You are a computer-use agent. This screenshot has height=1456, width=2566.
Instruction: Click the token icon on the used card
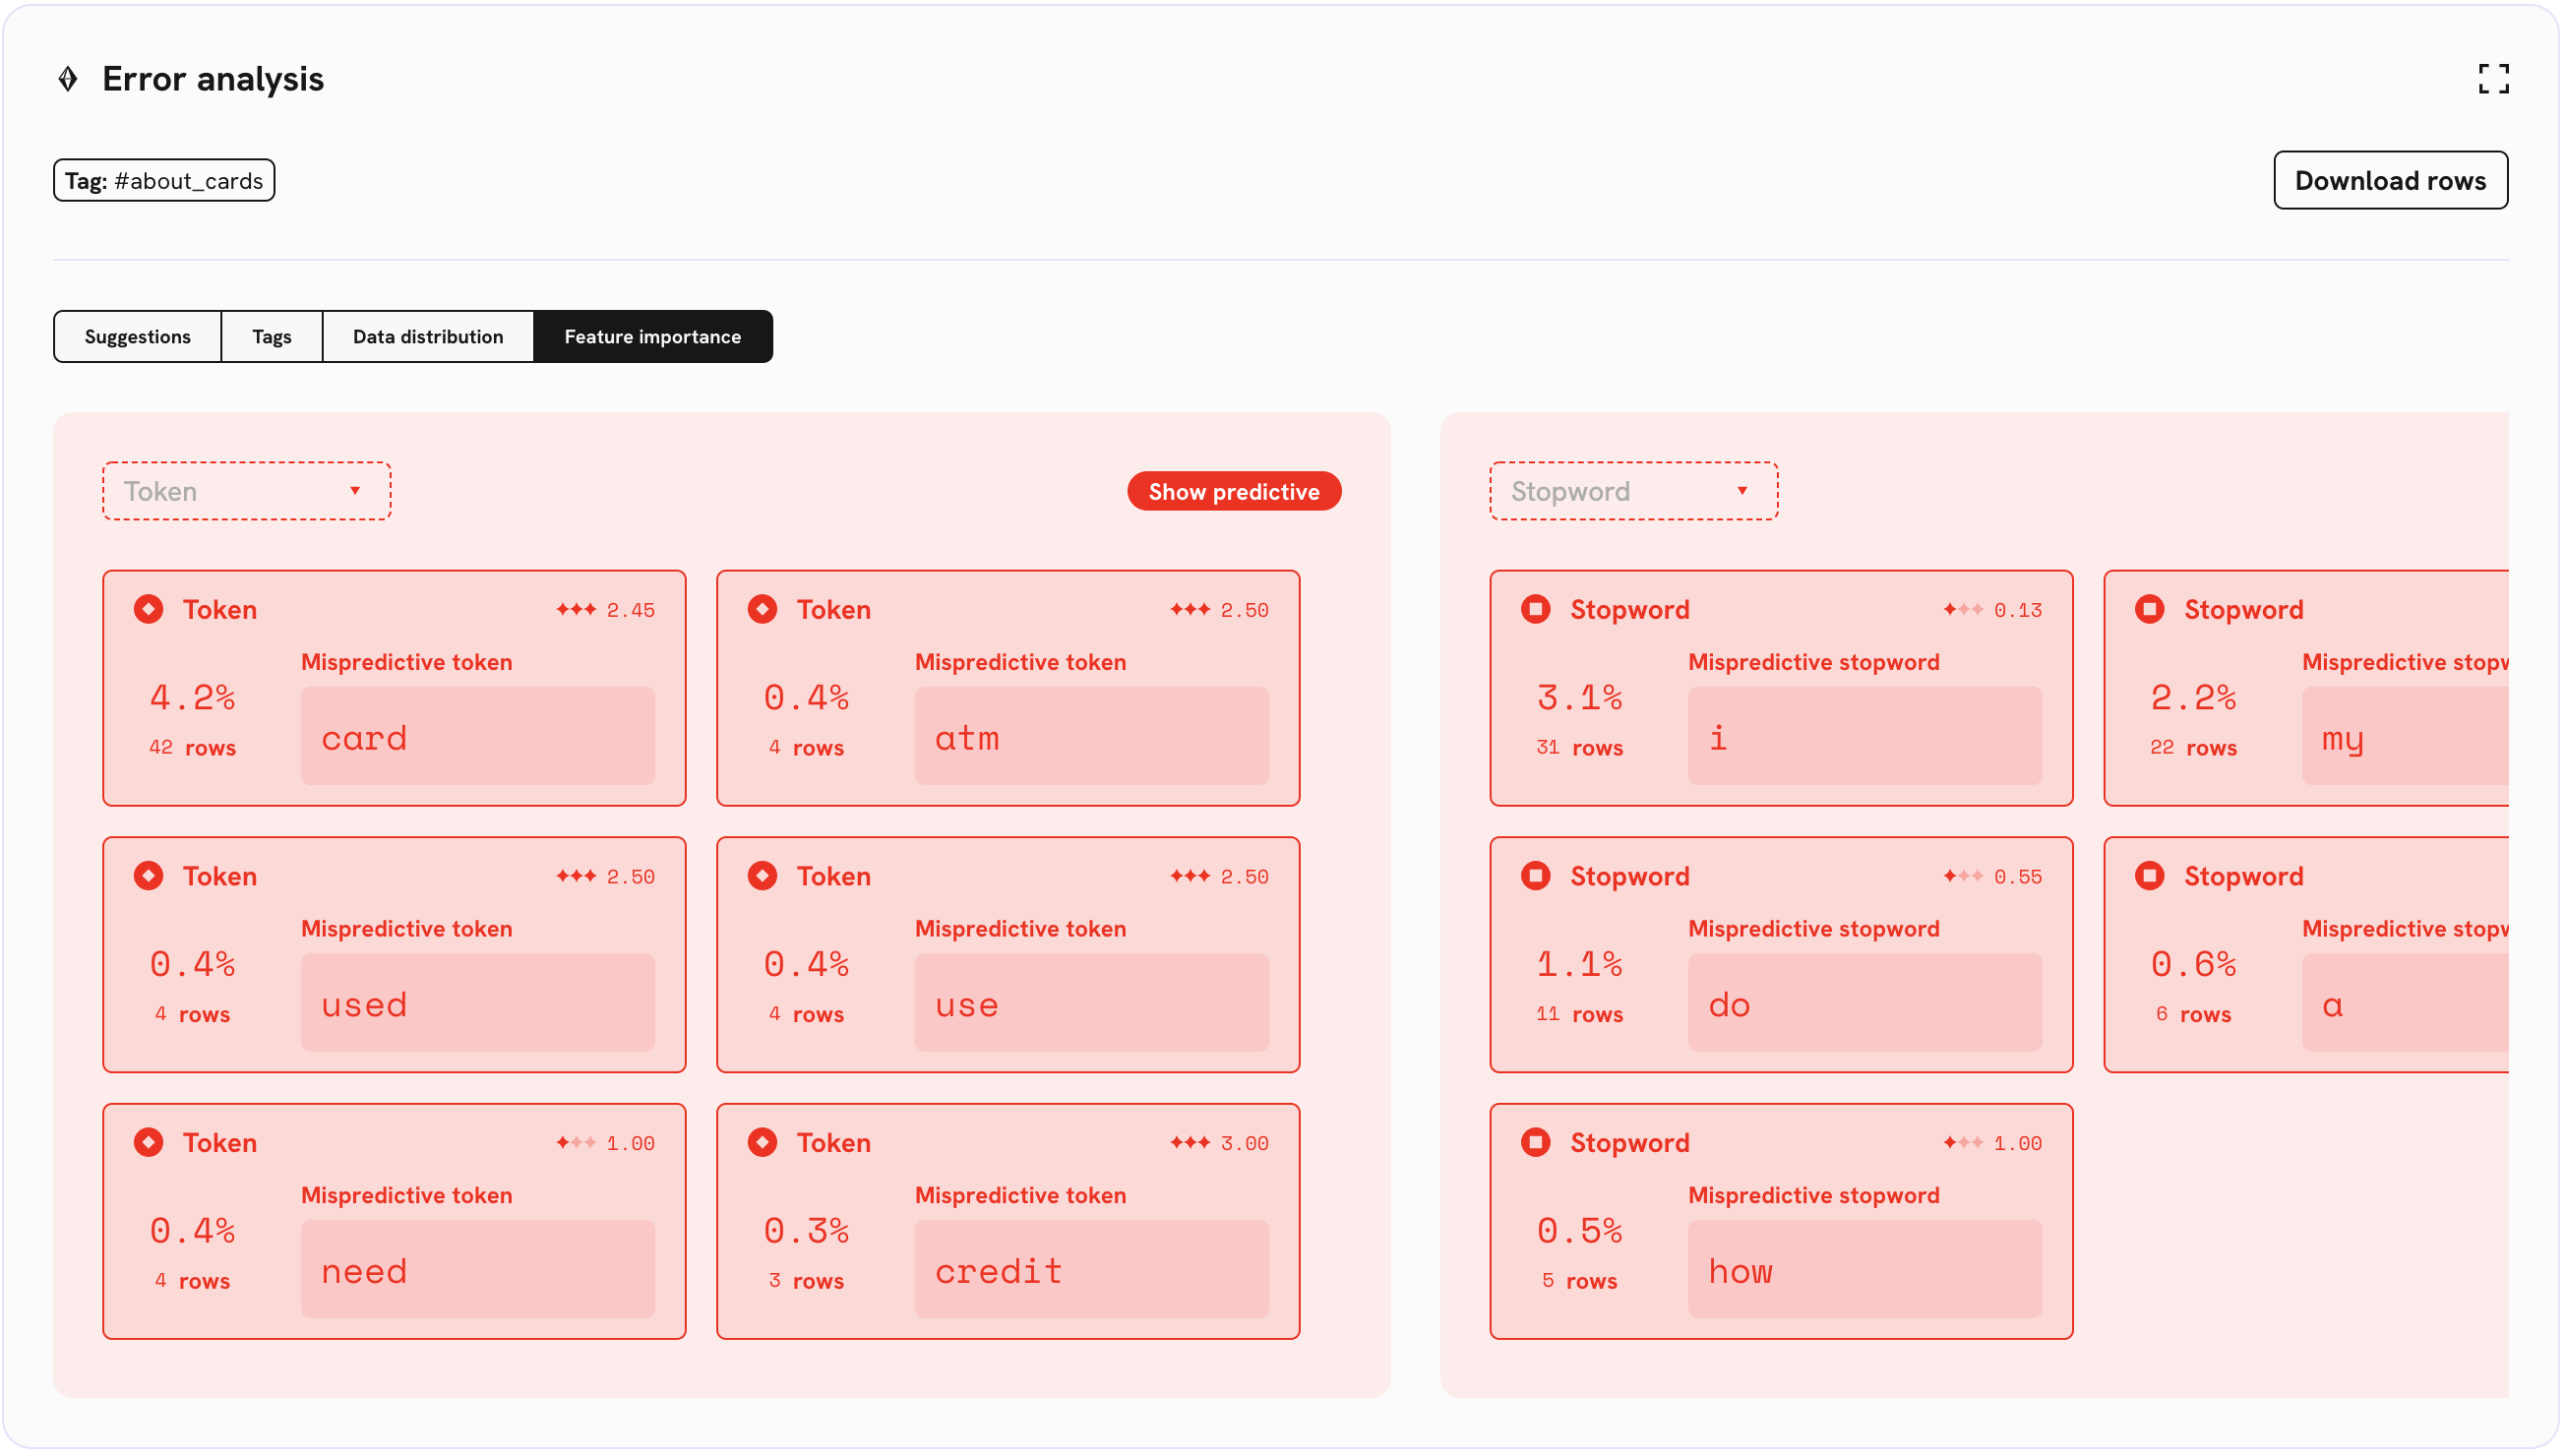click(149, 877)
